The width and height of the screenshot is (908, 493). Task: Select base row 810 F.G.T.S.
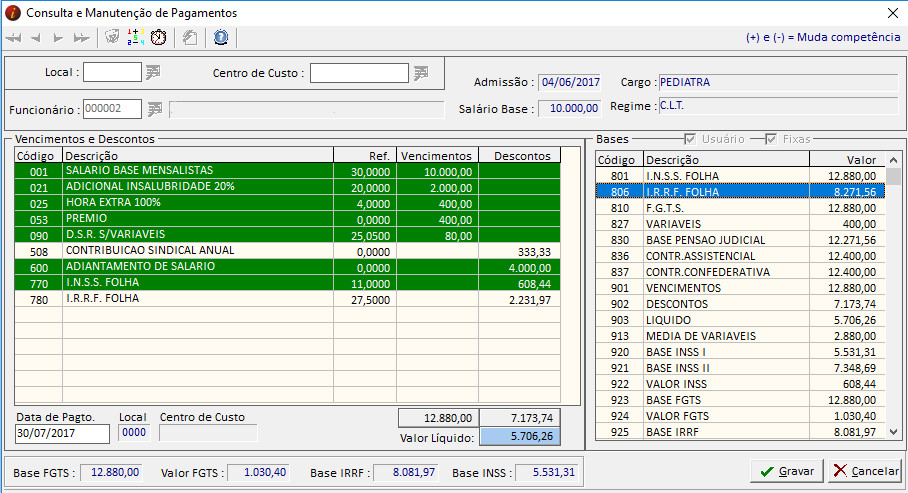click(740, 207)
